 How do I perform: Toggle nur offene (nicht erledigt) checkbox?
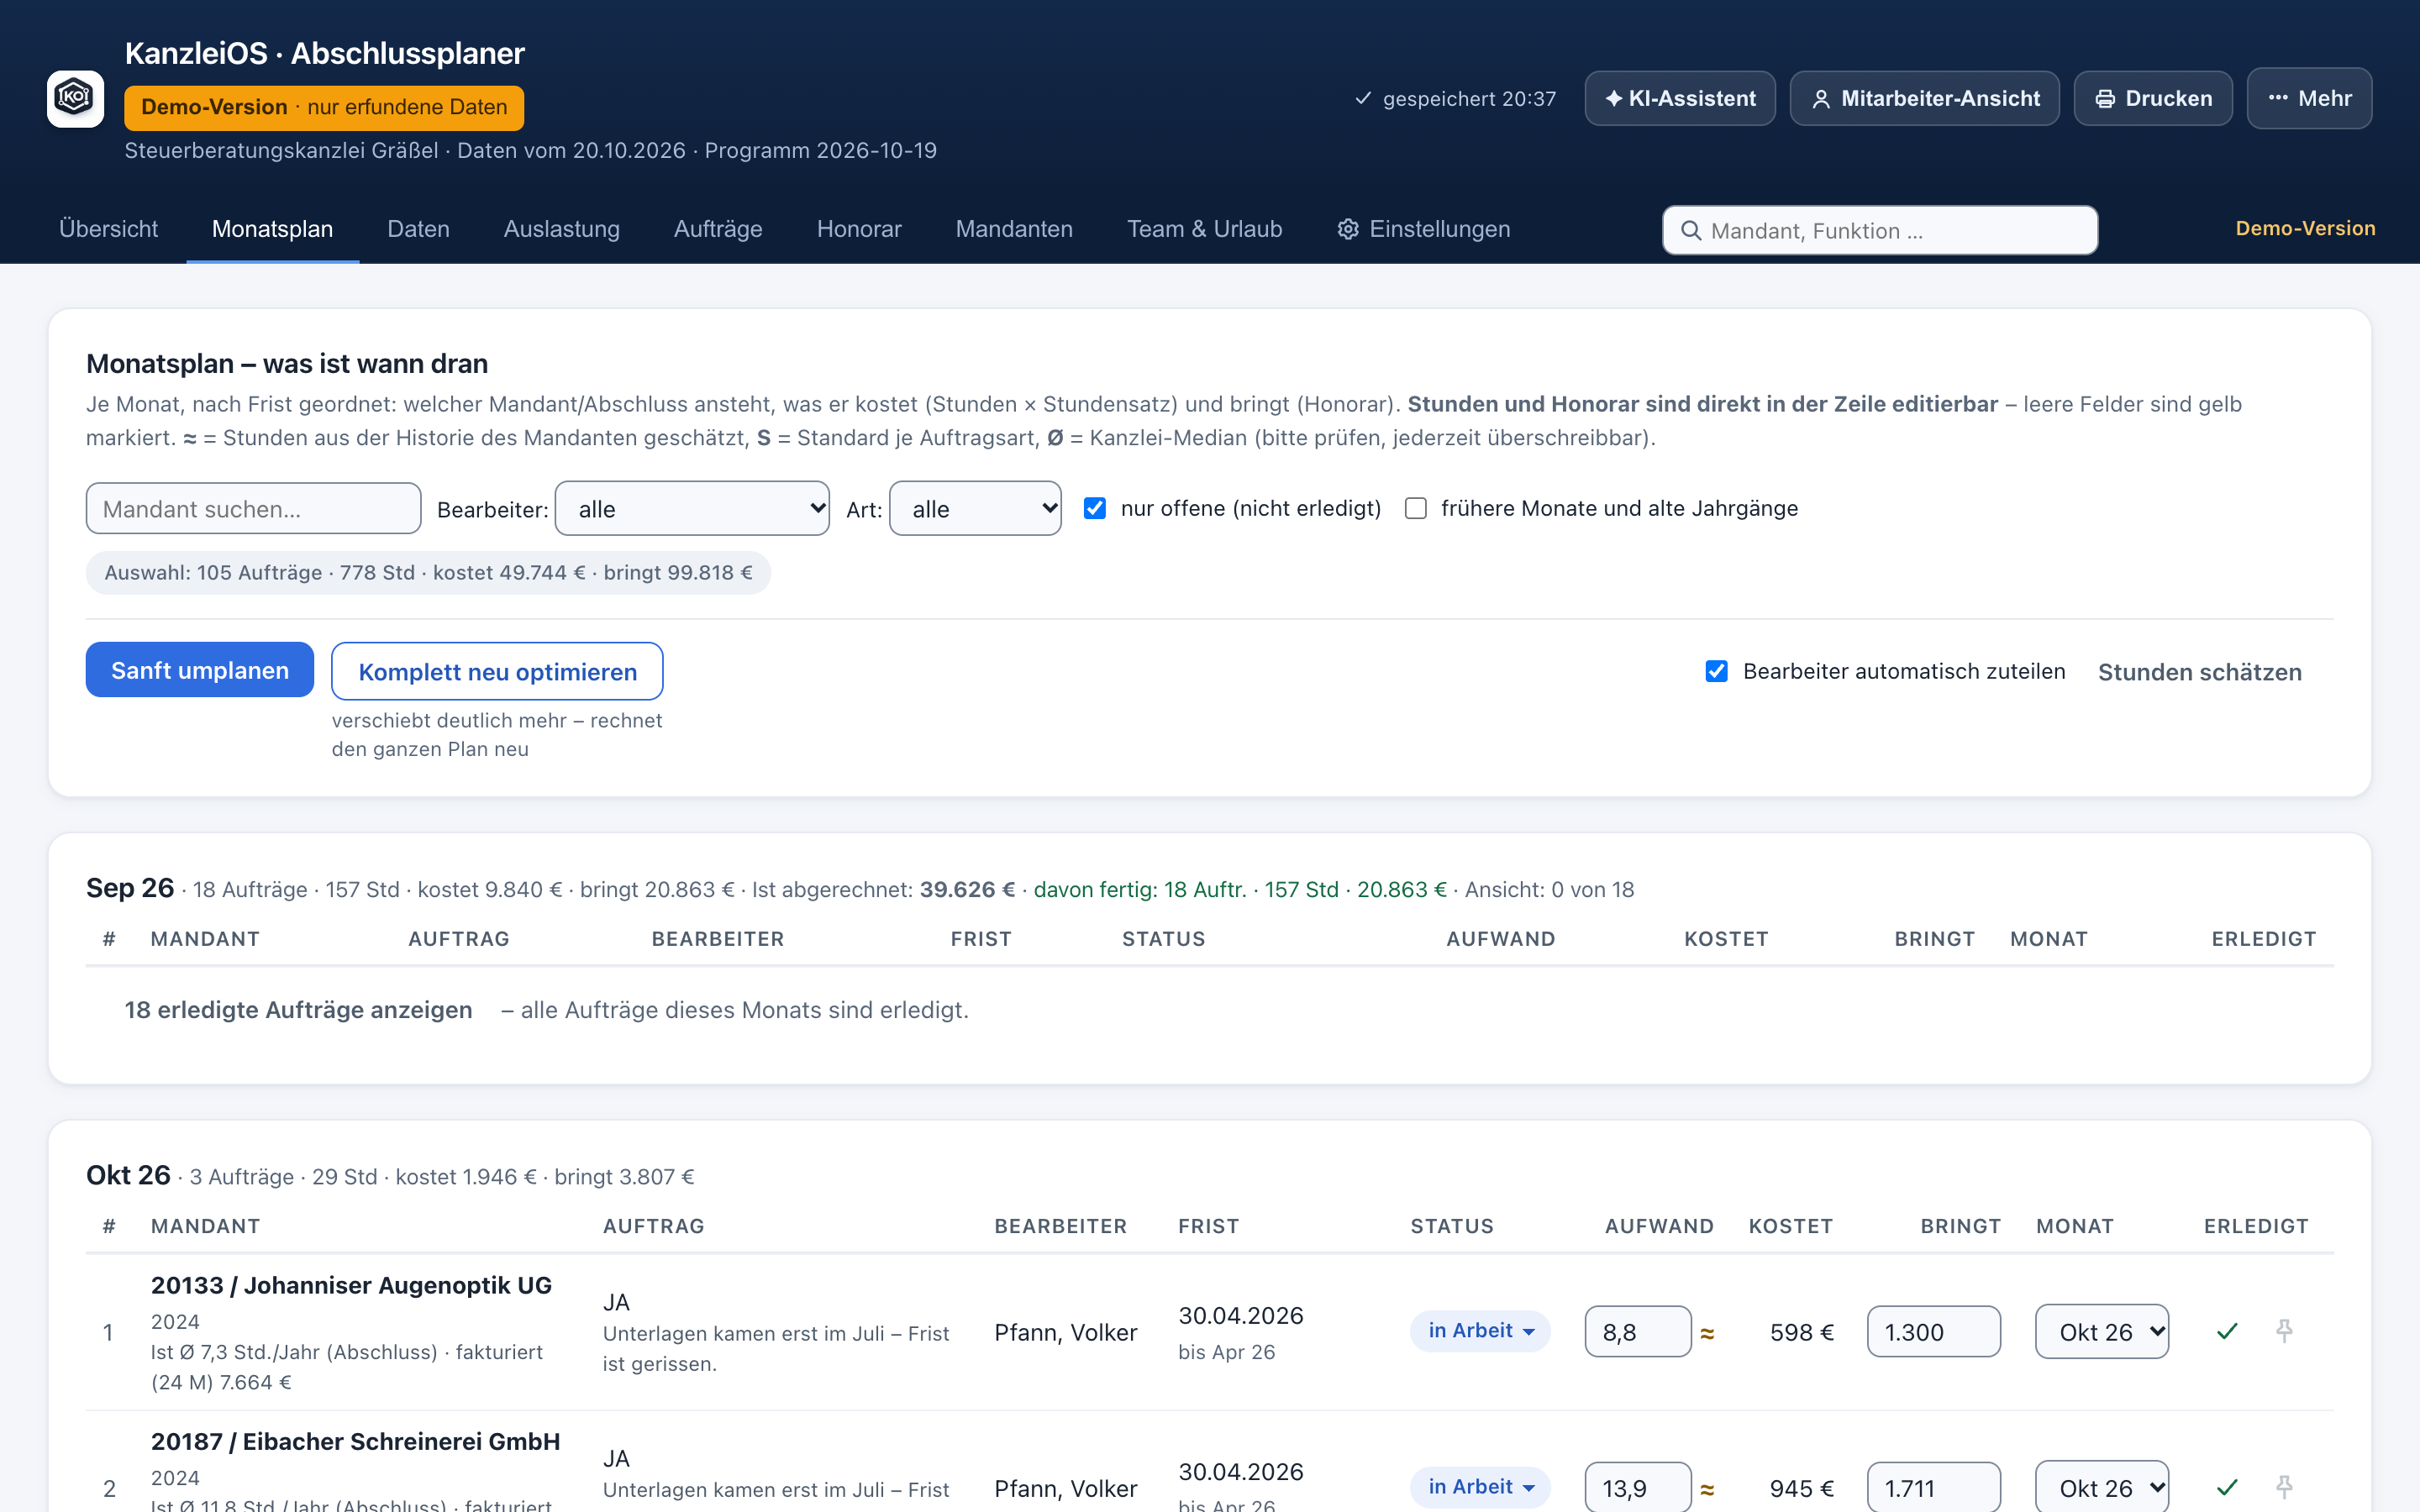[x=1095, y=508]
